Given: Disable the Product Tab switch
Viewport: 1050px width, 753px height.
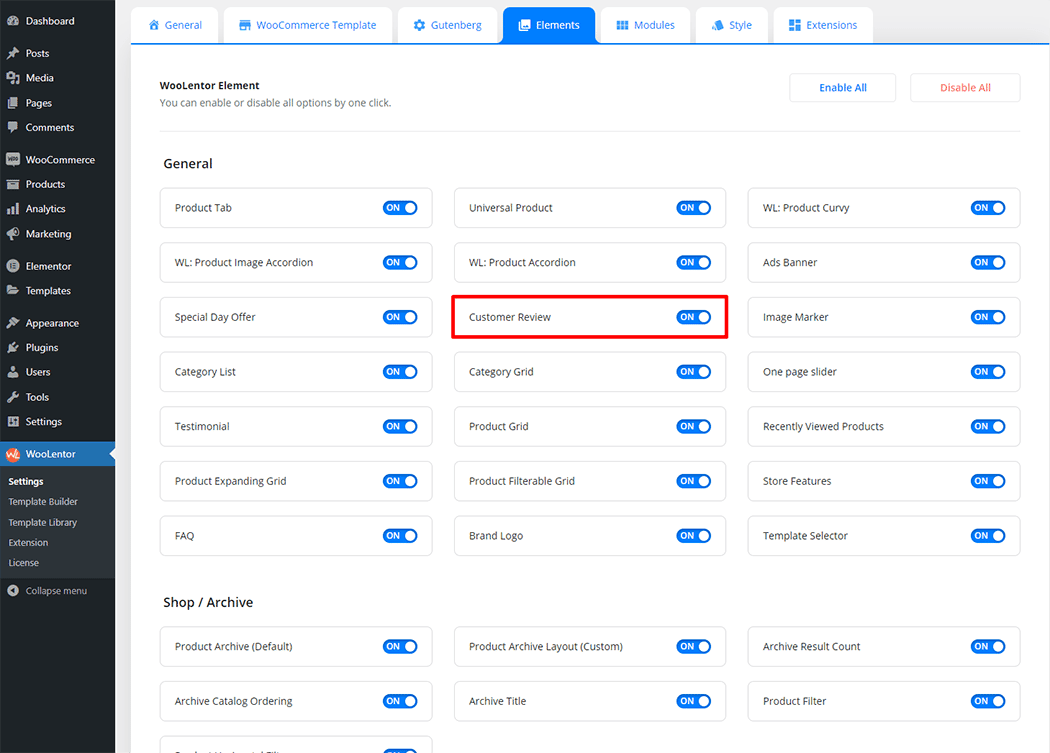Looking at the screenshot, I should coord(399,208).
